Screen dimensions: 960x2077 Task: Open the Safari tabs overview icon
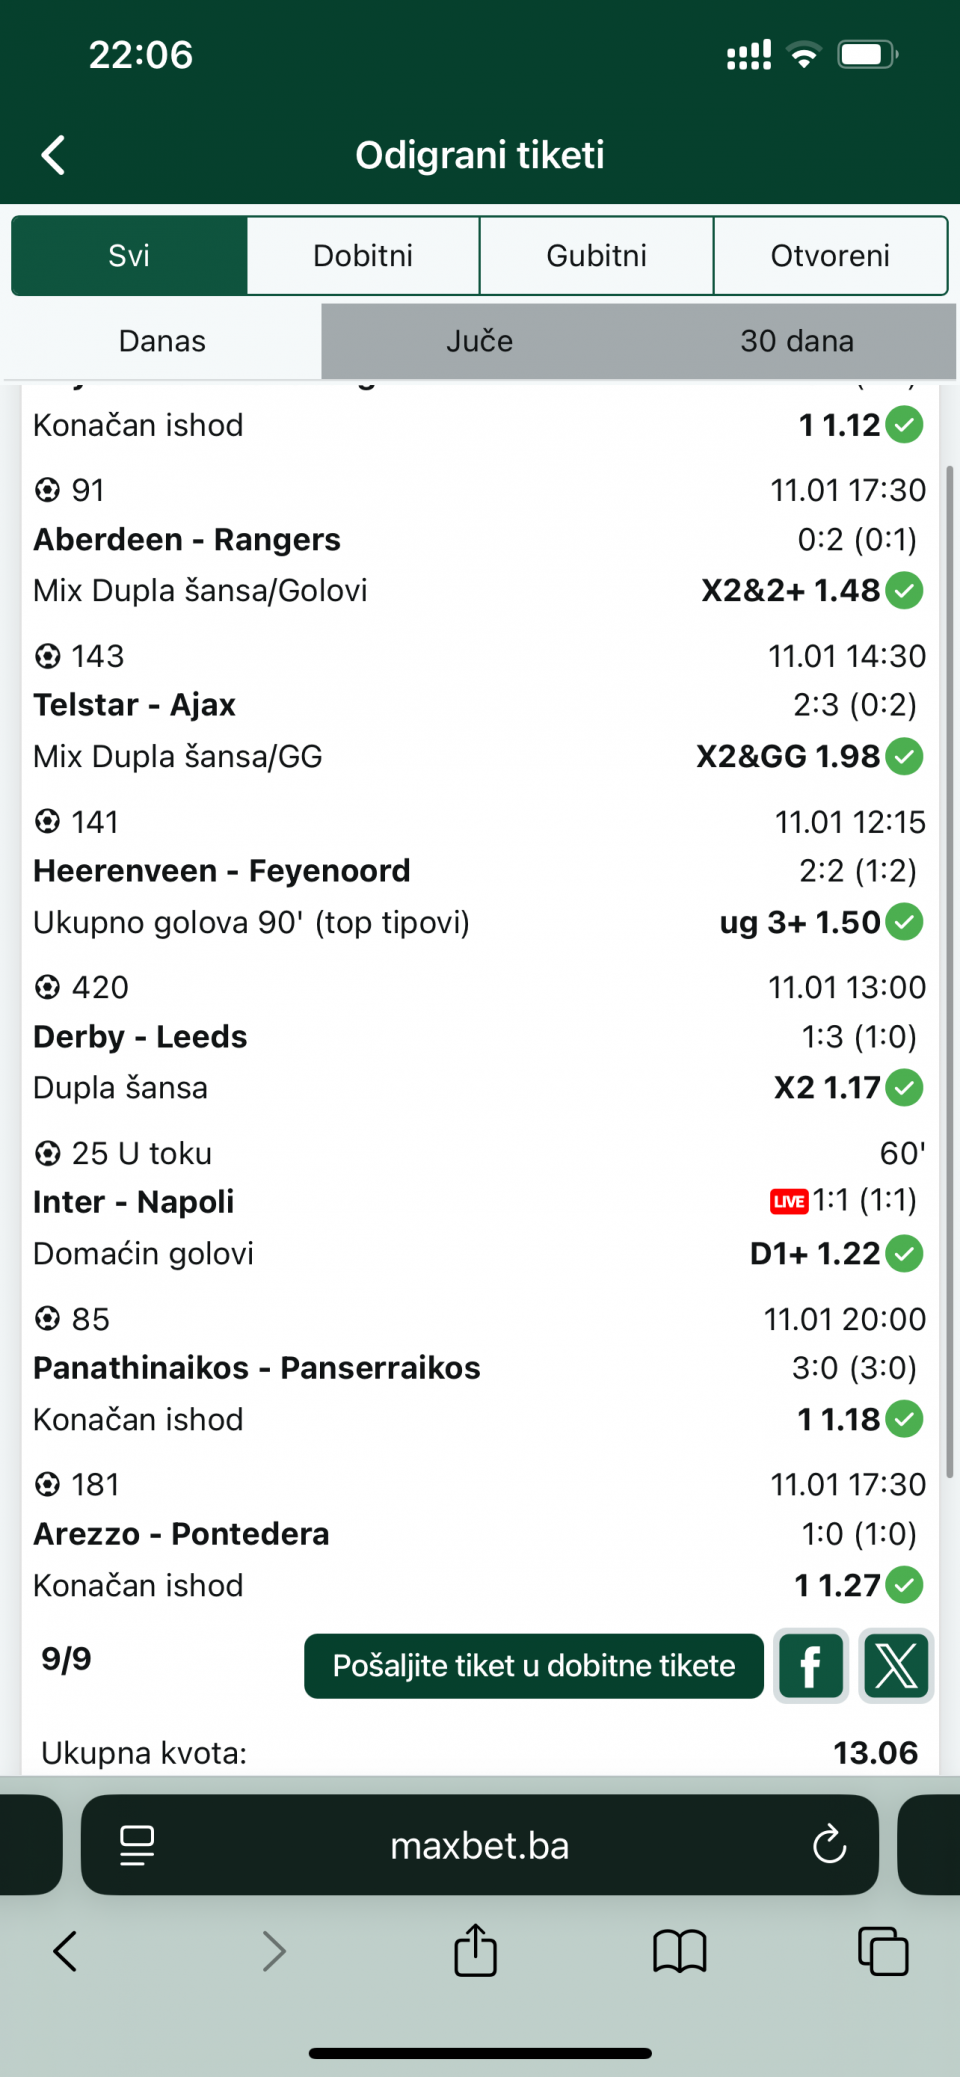click(x=883, y=1951)
